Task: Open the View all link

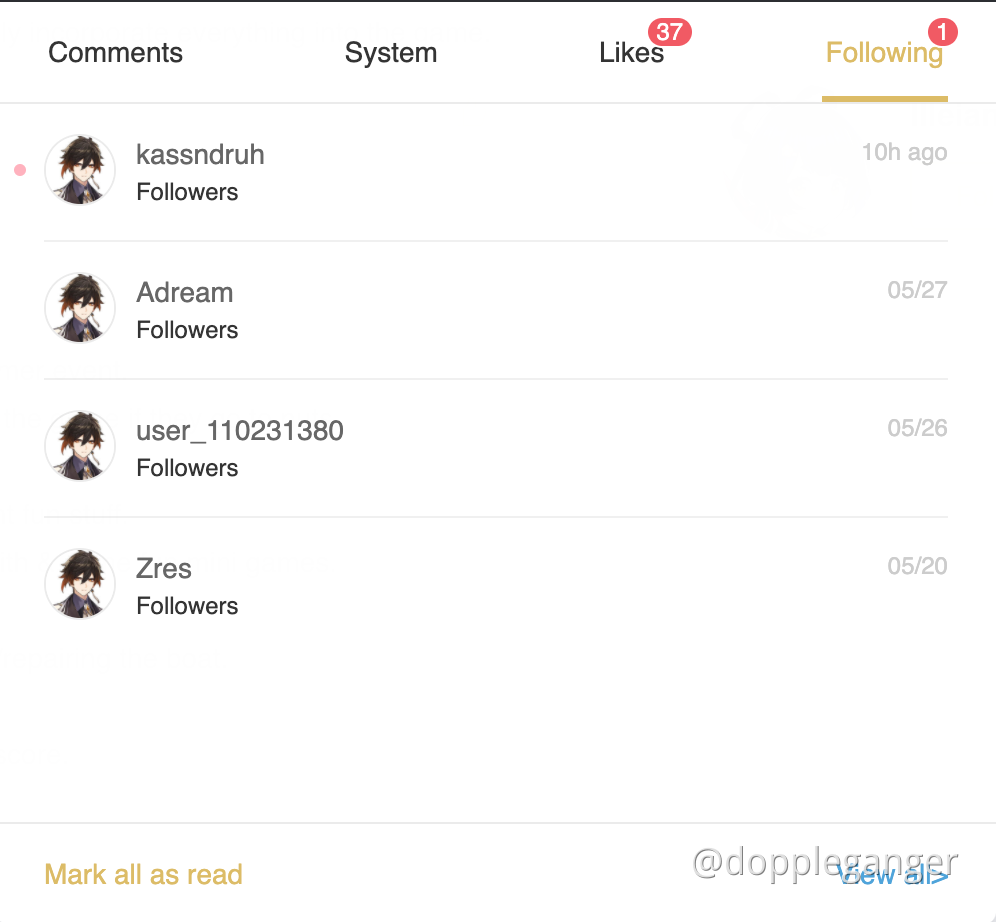Action: 893,875
